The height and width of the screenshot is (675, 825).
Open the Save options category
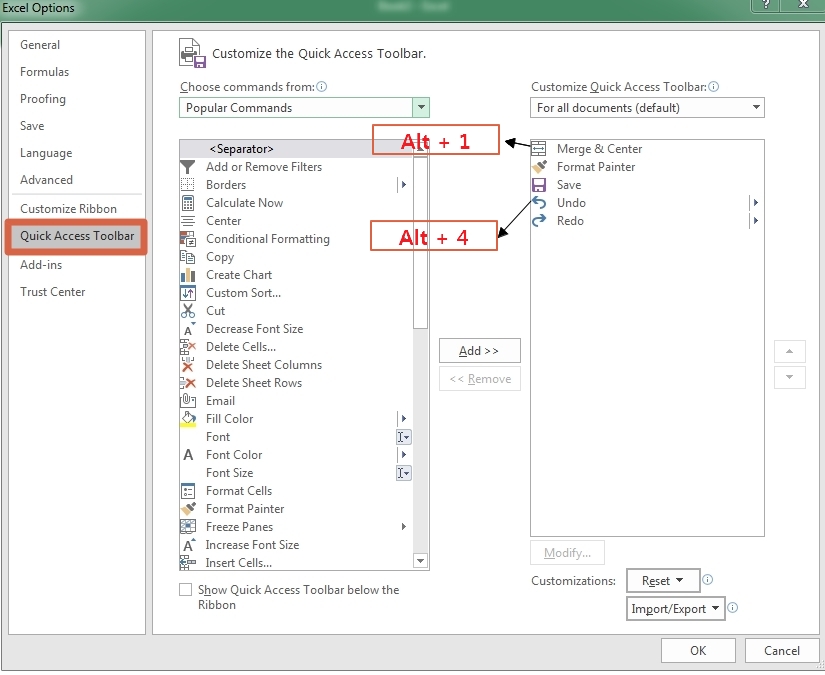[32, 126]
